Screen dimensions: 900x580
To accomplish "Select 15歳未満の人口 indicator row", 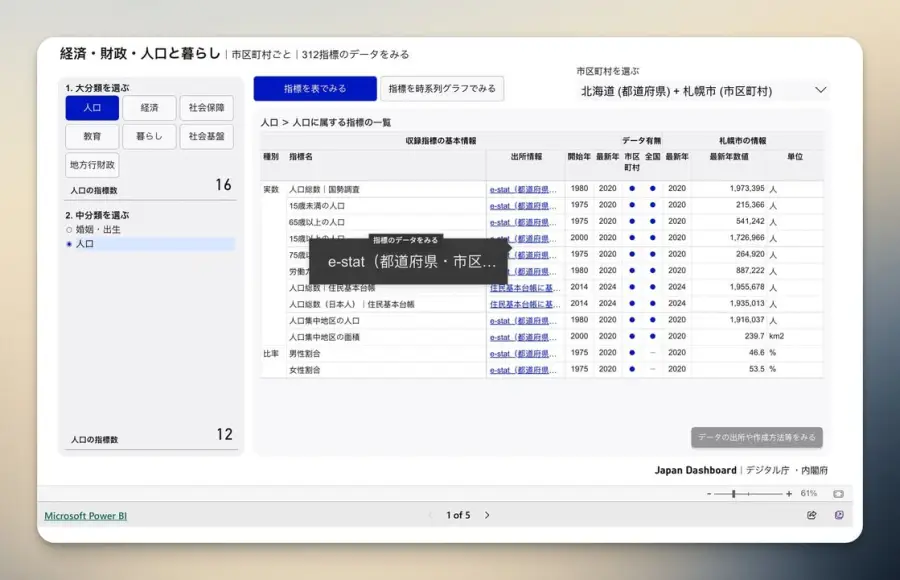I will pyautogui.click(x=317, y=206).
